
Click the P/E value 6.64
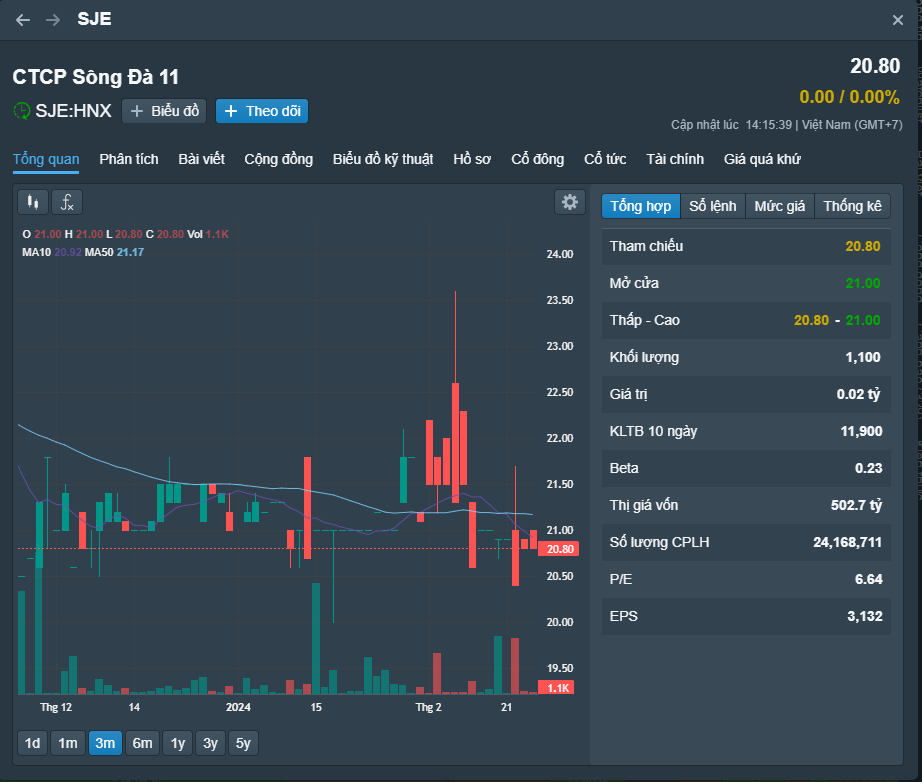[868, 580]
